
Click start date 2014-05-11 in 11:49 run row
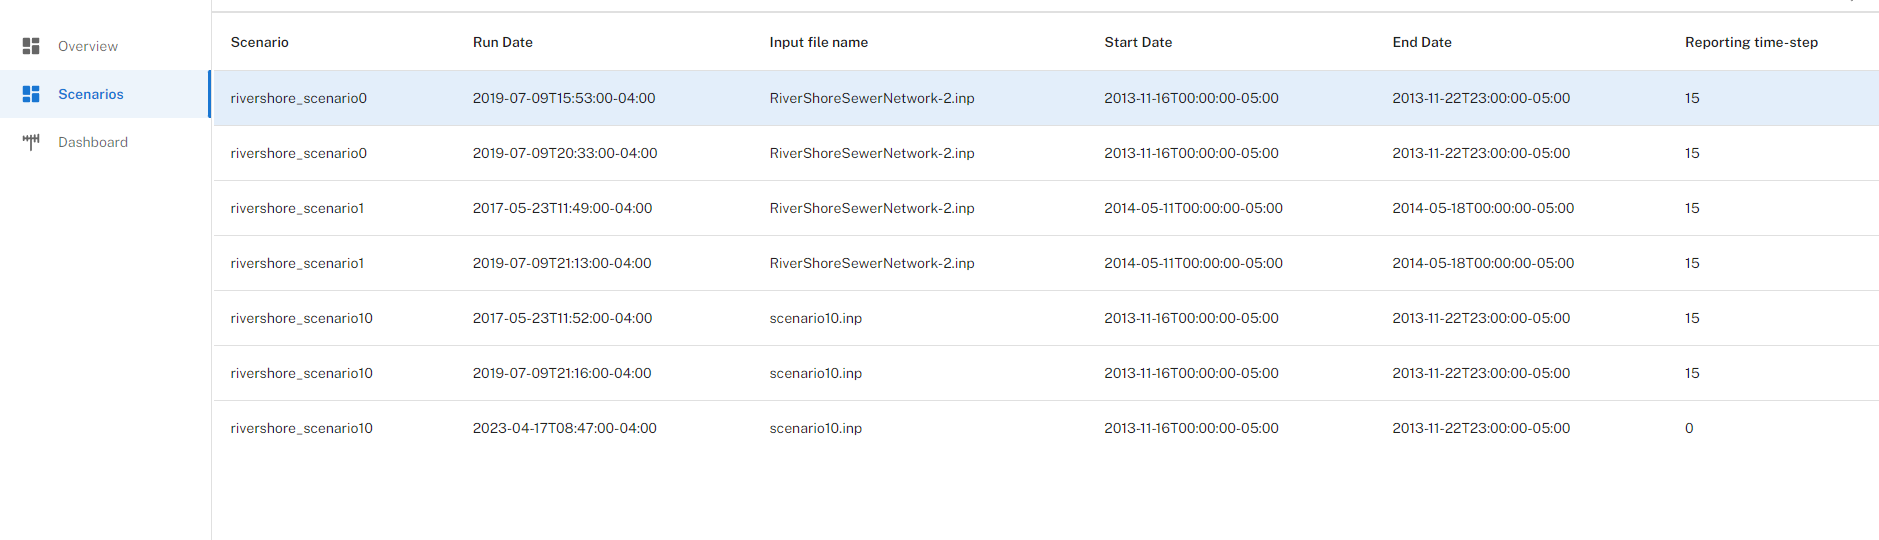click(x=1193, y=208)
